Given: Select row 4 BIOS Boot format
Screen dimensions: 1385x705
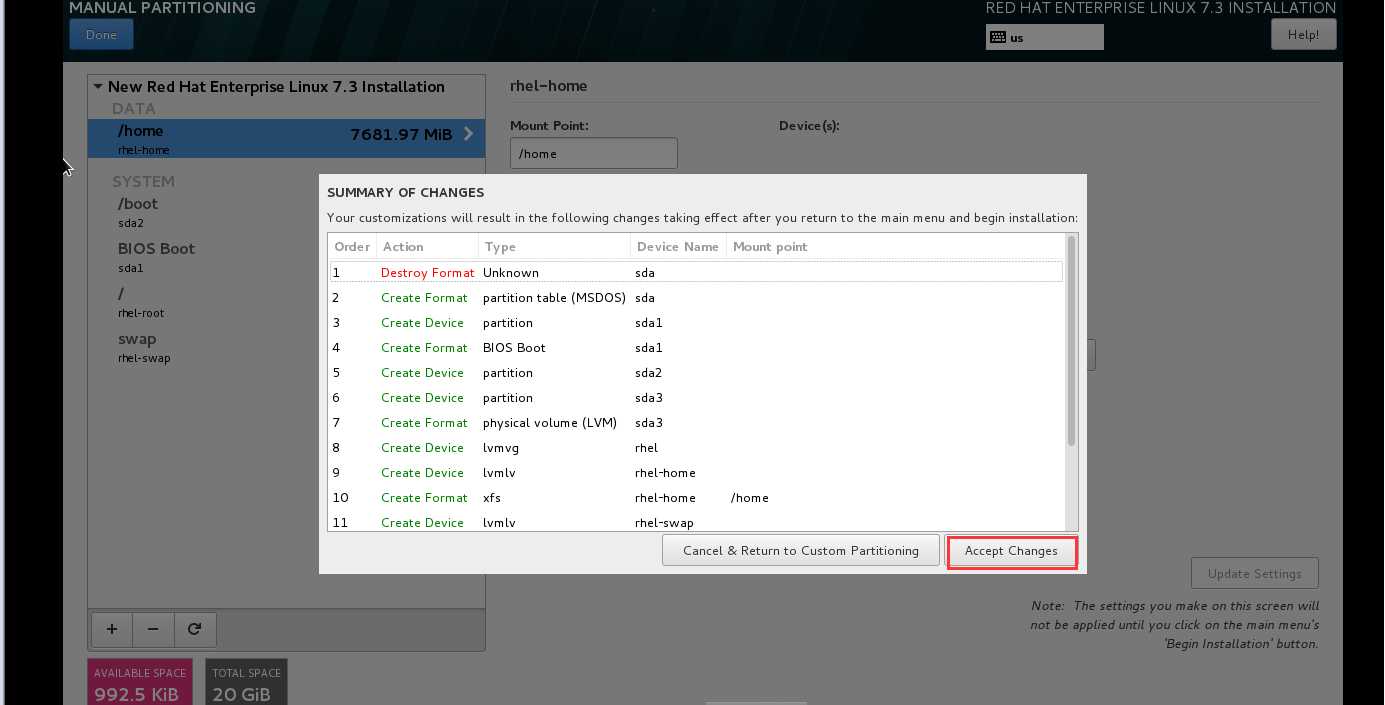Looking at the screenshot, I should (696, 348).
